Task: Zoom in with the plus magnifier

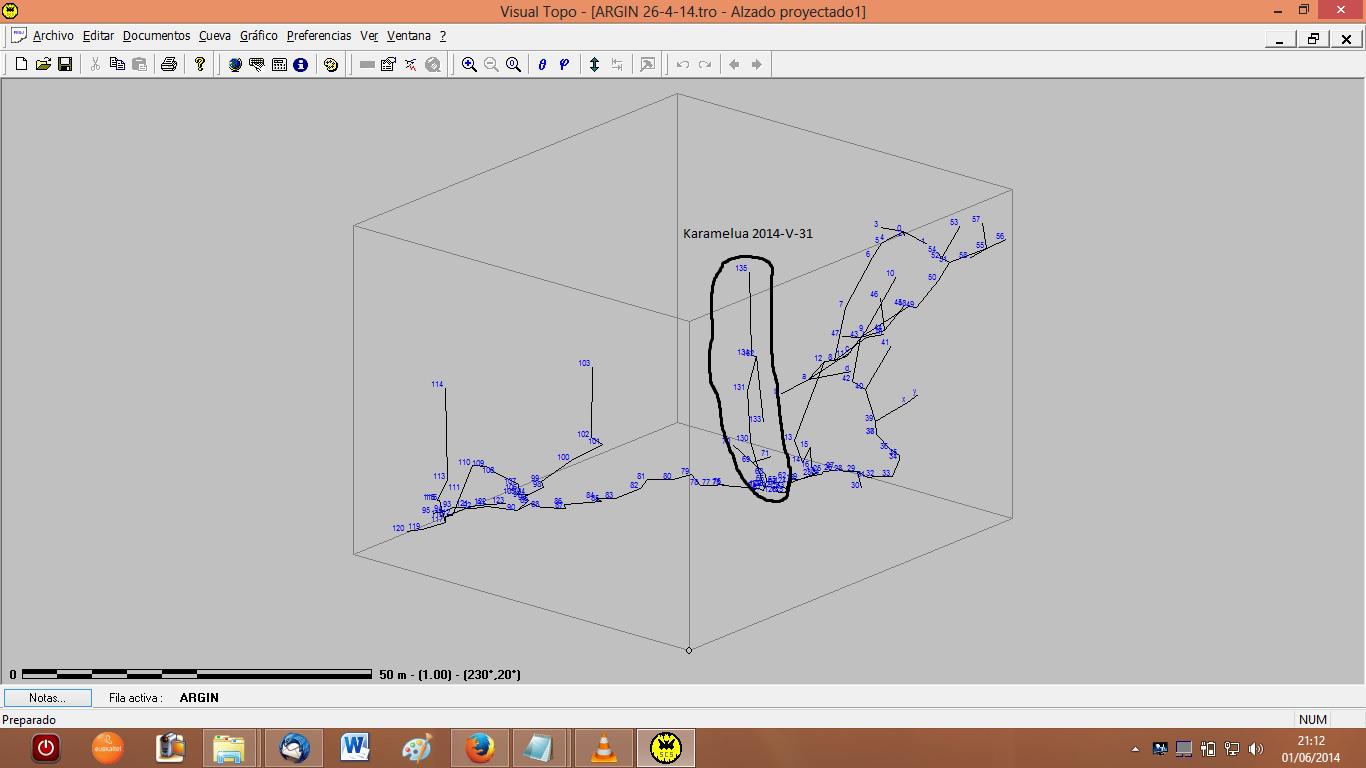Action: [469, 64]
